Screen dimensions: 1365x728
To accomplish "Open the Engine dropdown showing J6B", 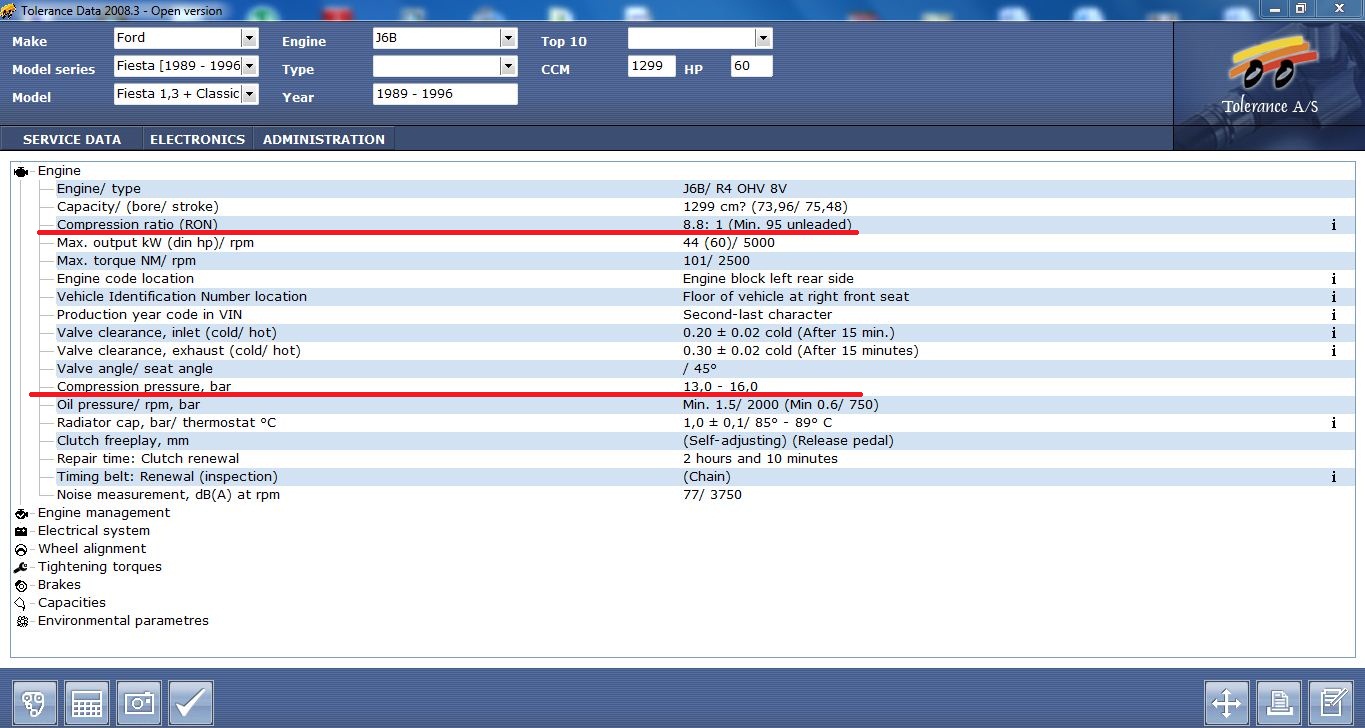I will 508,38.
